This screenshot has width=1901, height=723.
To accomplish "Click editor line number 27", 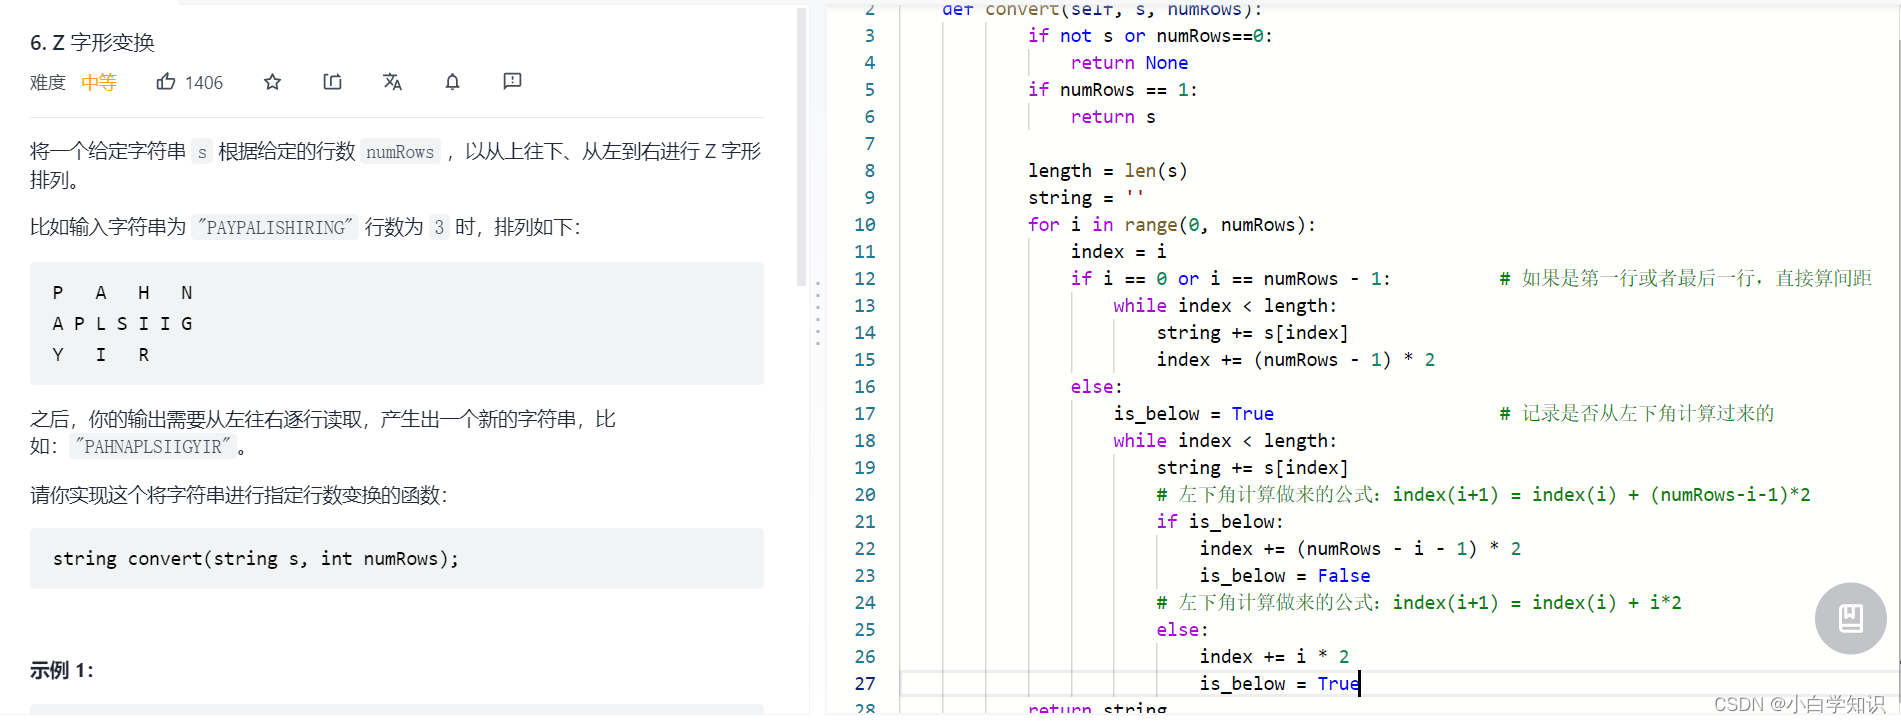I will 865,684.
